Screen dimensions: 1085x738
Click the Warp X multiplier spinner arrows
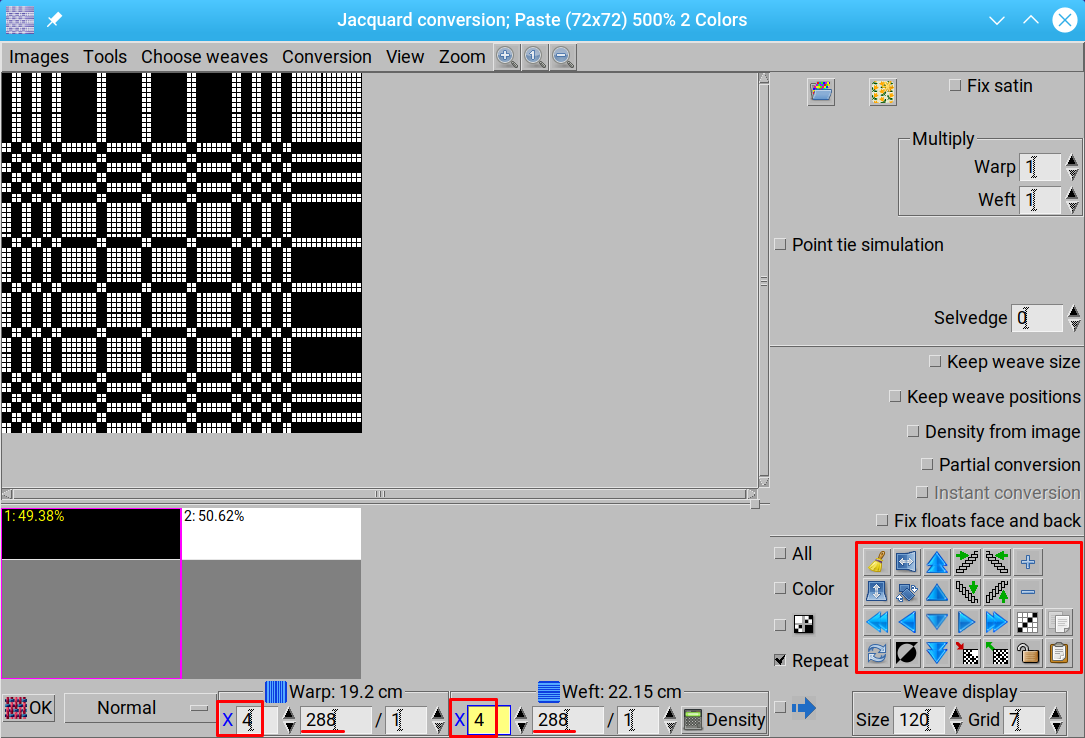coord(289,720)
